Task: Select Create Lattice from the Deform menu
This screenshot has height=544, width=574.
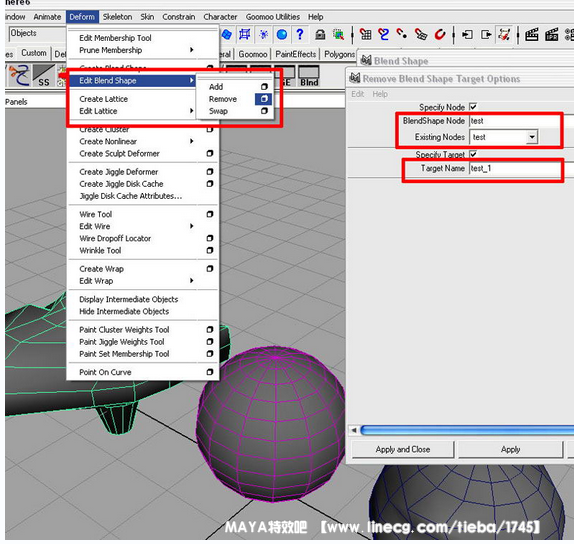Action: (104, 99)
